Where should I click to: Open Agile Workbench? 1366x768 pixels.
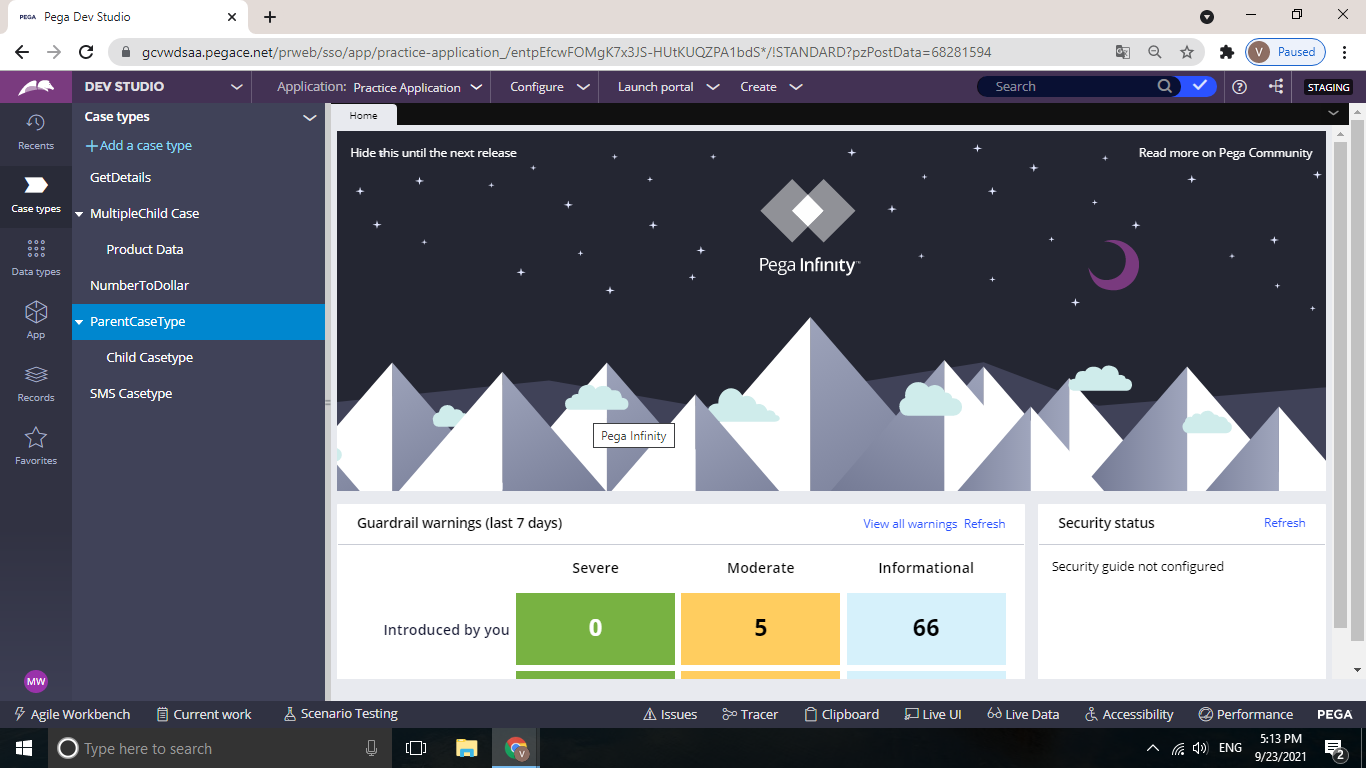click(x=71, y=714)
